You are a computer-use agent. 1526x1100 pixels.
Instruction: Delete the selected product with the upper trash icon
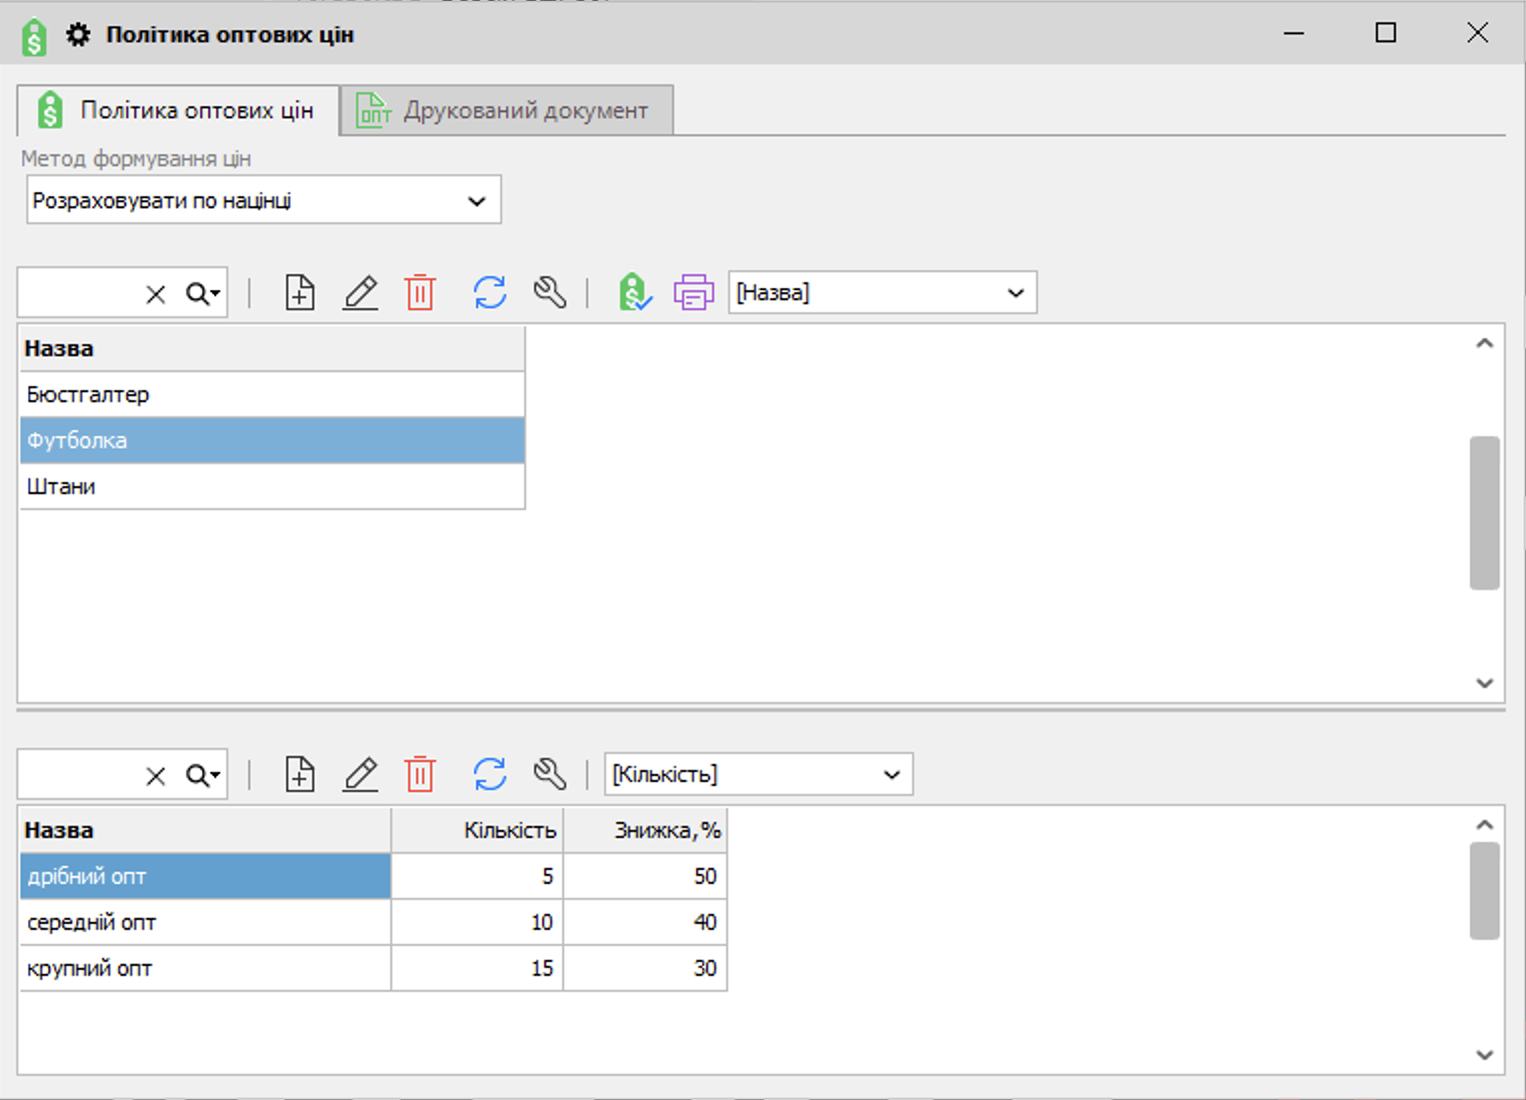(x=420, y=293)
